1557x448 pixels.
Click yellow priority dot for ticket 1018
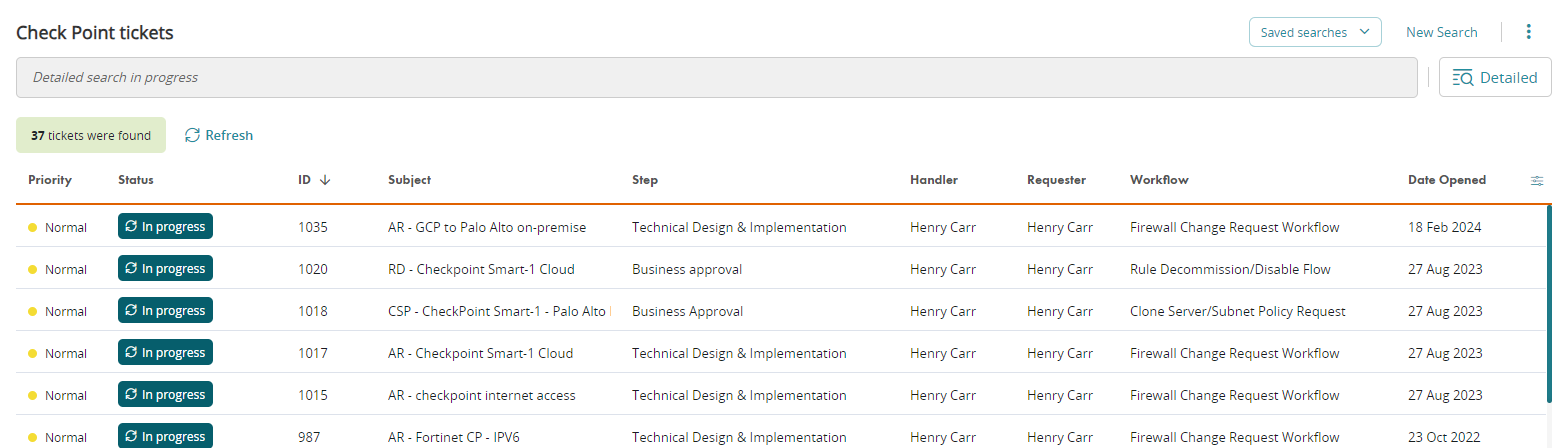tap(32, 311)
